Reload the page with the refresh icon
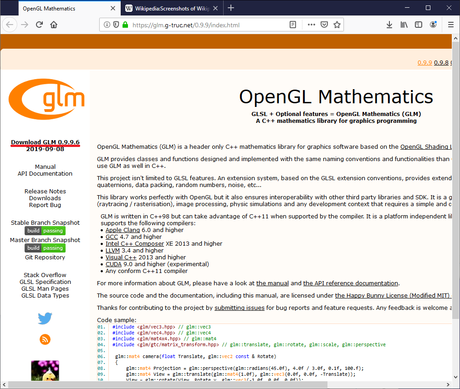Viewport: 460px width, 389px height. (39, 25)
